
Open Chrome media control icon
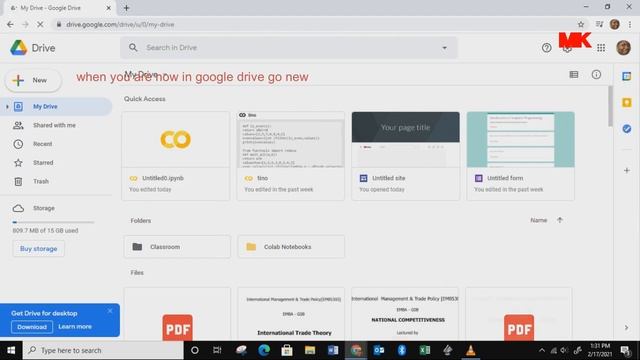point(599,24)
